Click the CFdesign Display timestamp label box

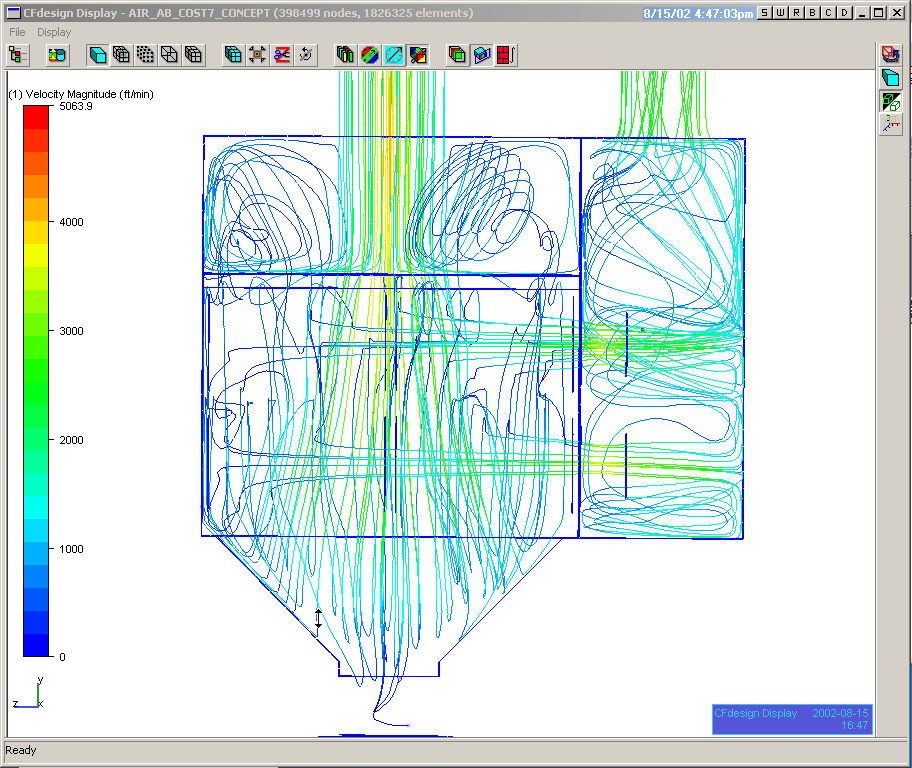pyautogui.click(x=791, y=719)
